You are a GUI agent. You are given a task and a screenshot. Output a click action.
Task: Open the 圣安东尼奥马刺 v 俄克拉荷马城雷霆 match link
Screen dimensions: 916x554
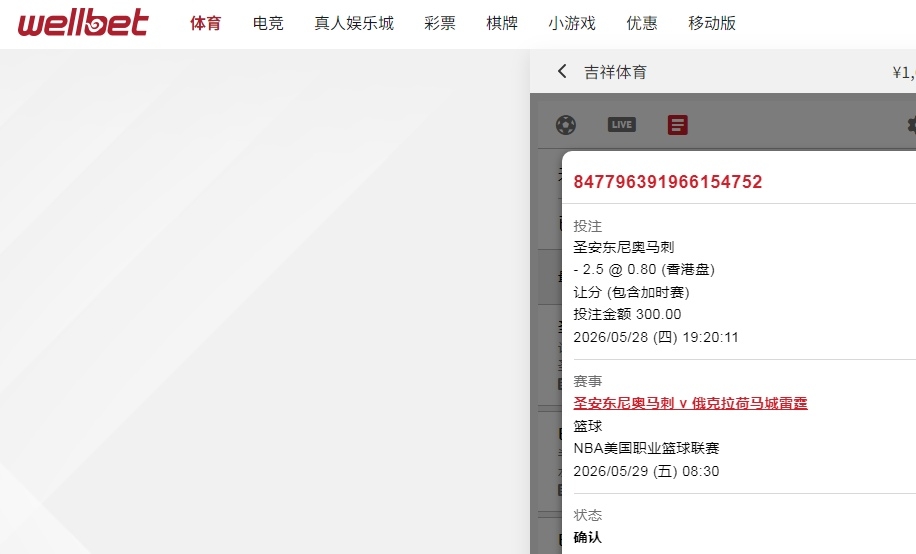pyautogui.click(x=691, y=403)
